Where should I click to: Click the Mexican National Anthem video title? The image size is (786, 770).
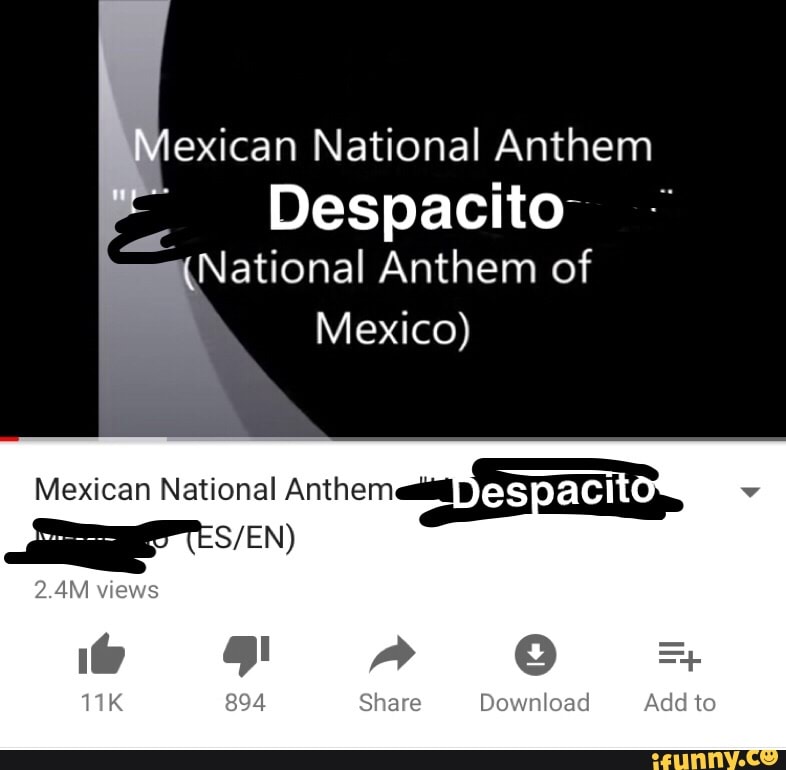(x=215, y=489)
